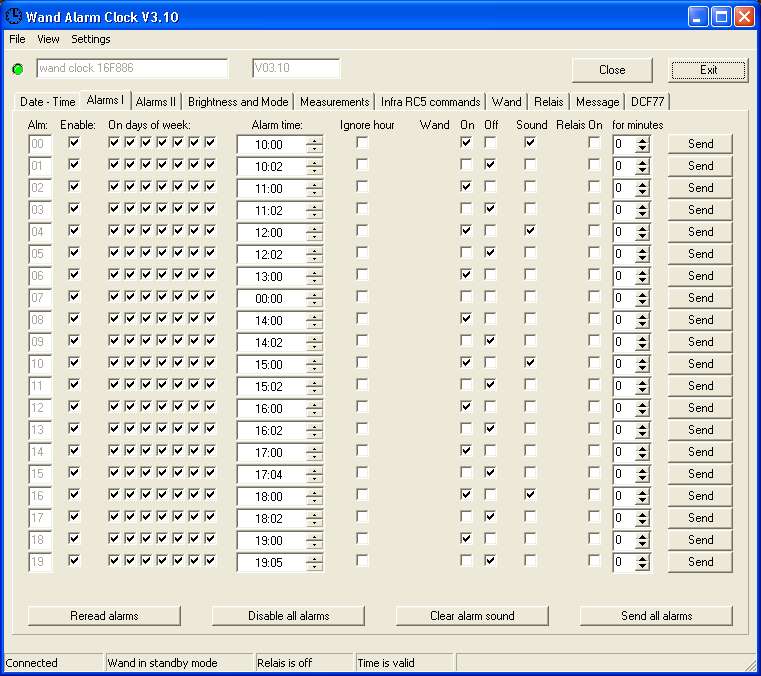Click Disable all alarms
Screen dimensions: 761x676
(x=288, y=616)
